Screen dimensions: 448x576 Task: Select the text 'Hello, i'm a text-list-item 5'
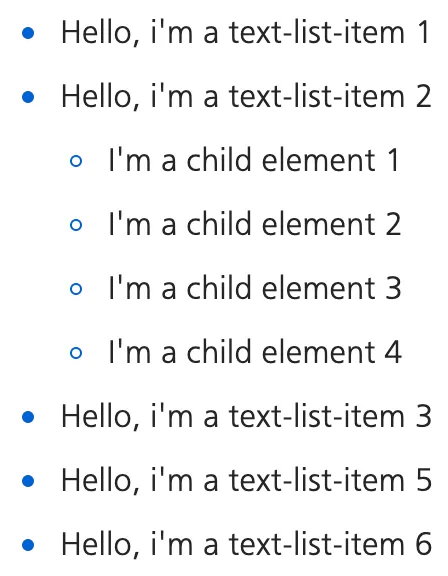click(246, 480)
